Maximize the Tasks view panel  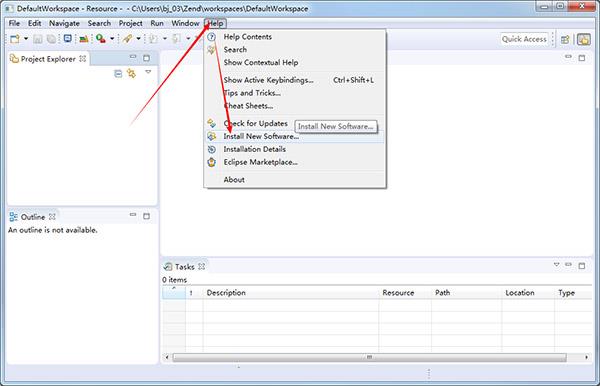point(582,265)
